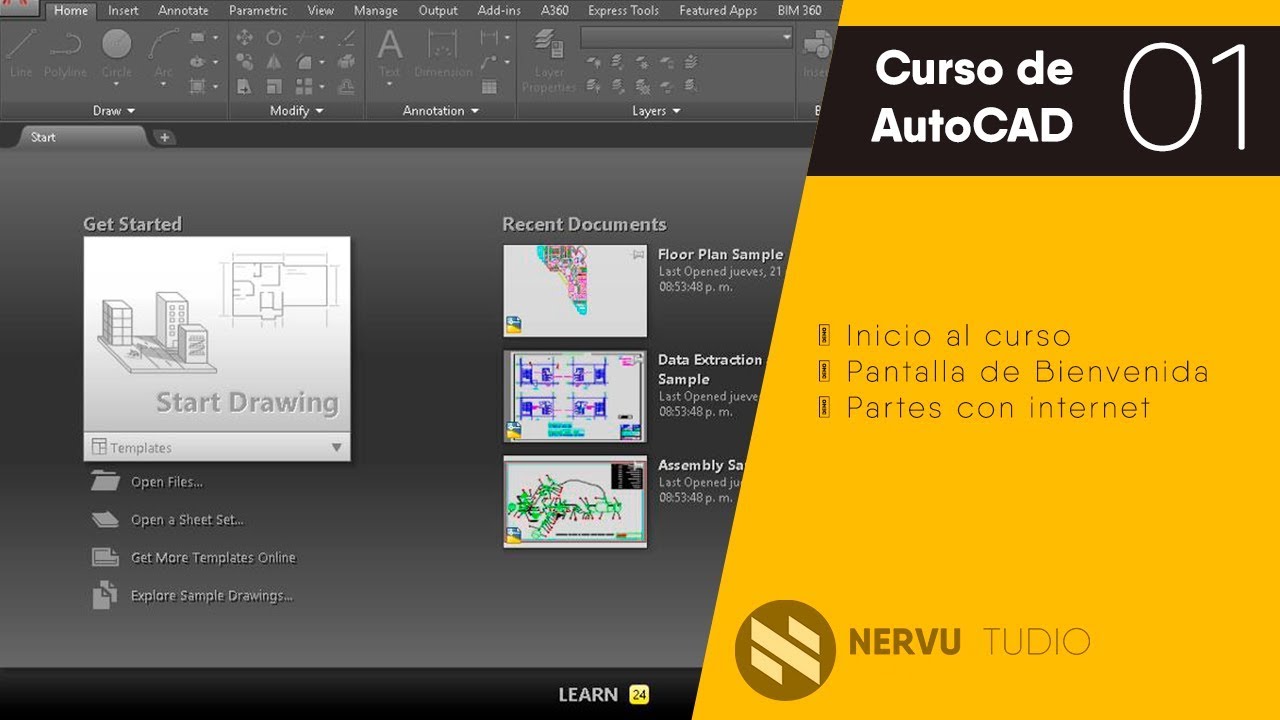The image size is (1280, 720).
Task: Open the Add-ins ribbon tab
Action: [x=499, y=11]
